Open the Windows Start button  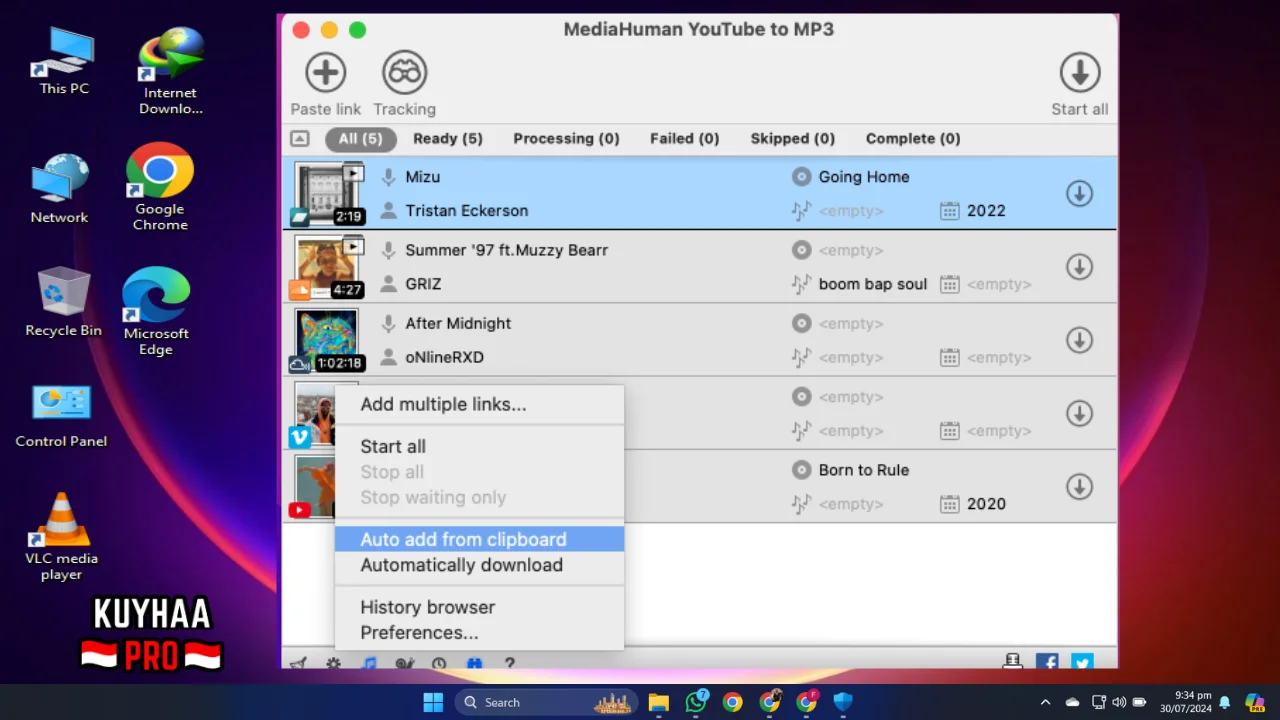point(433,702)
